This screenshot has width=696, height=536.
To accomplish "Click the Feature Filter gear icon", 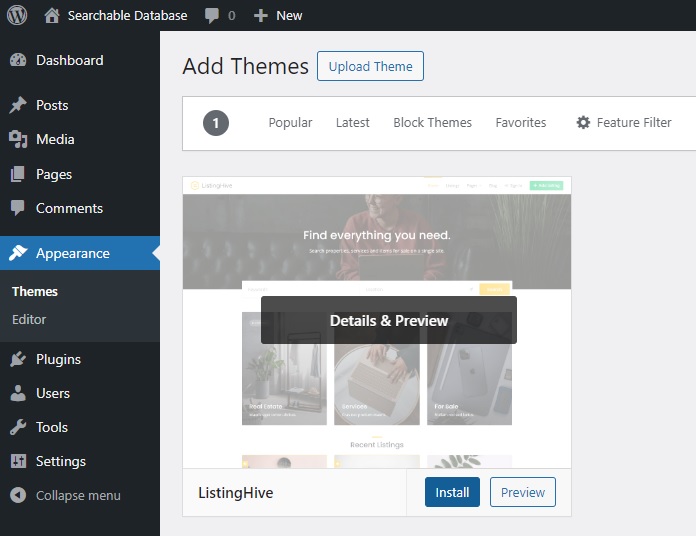I will pos(583,122).
